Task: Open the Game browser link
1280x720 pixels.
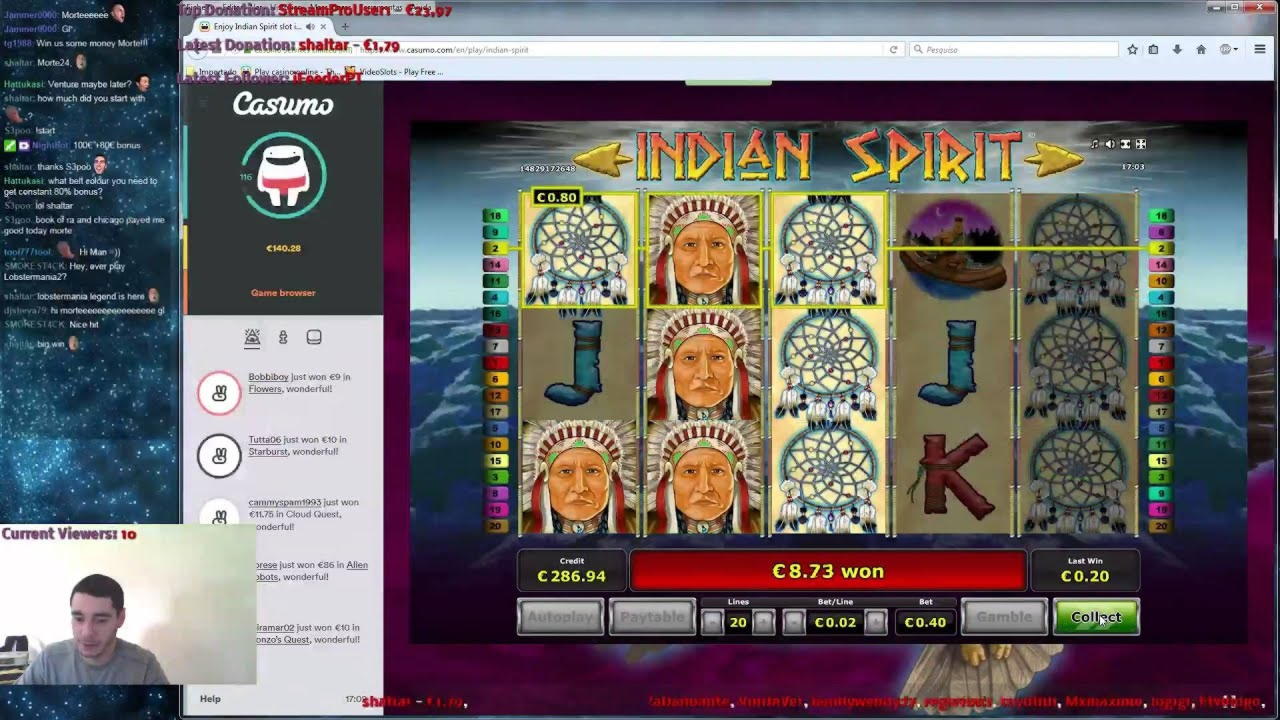Action: coord(283,293)
